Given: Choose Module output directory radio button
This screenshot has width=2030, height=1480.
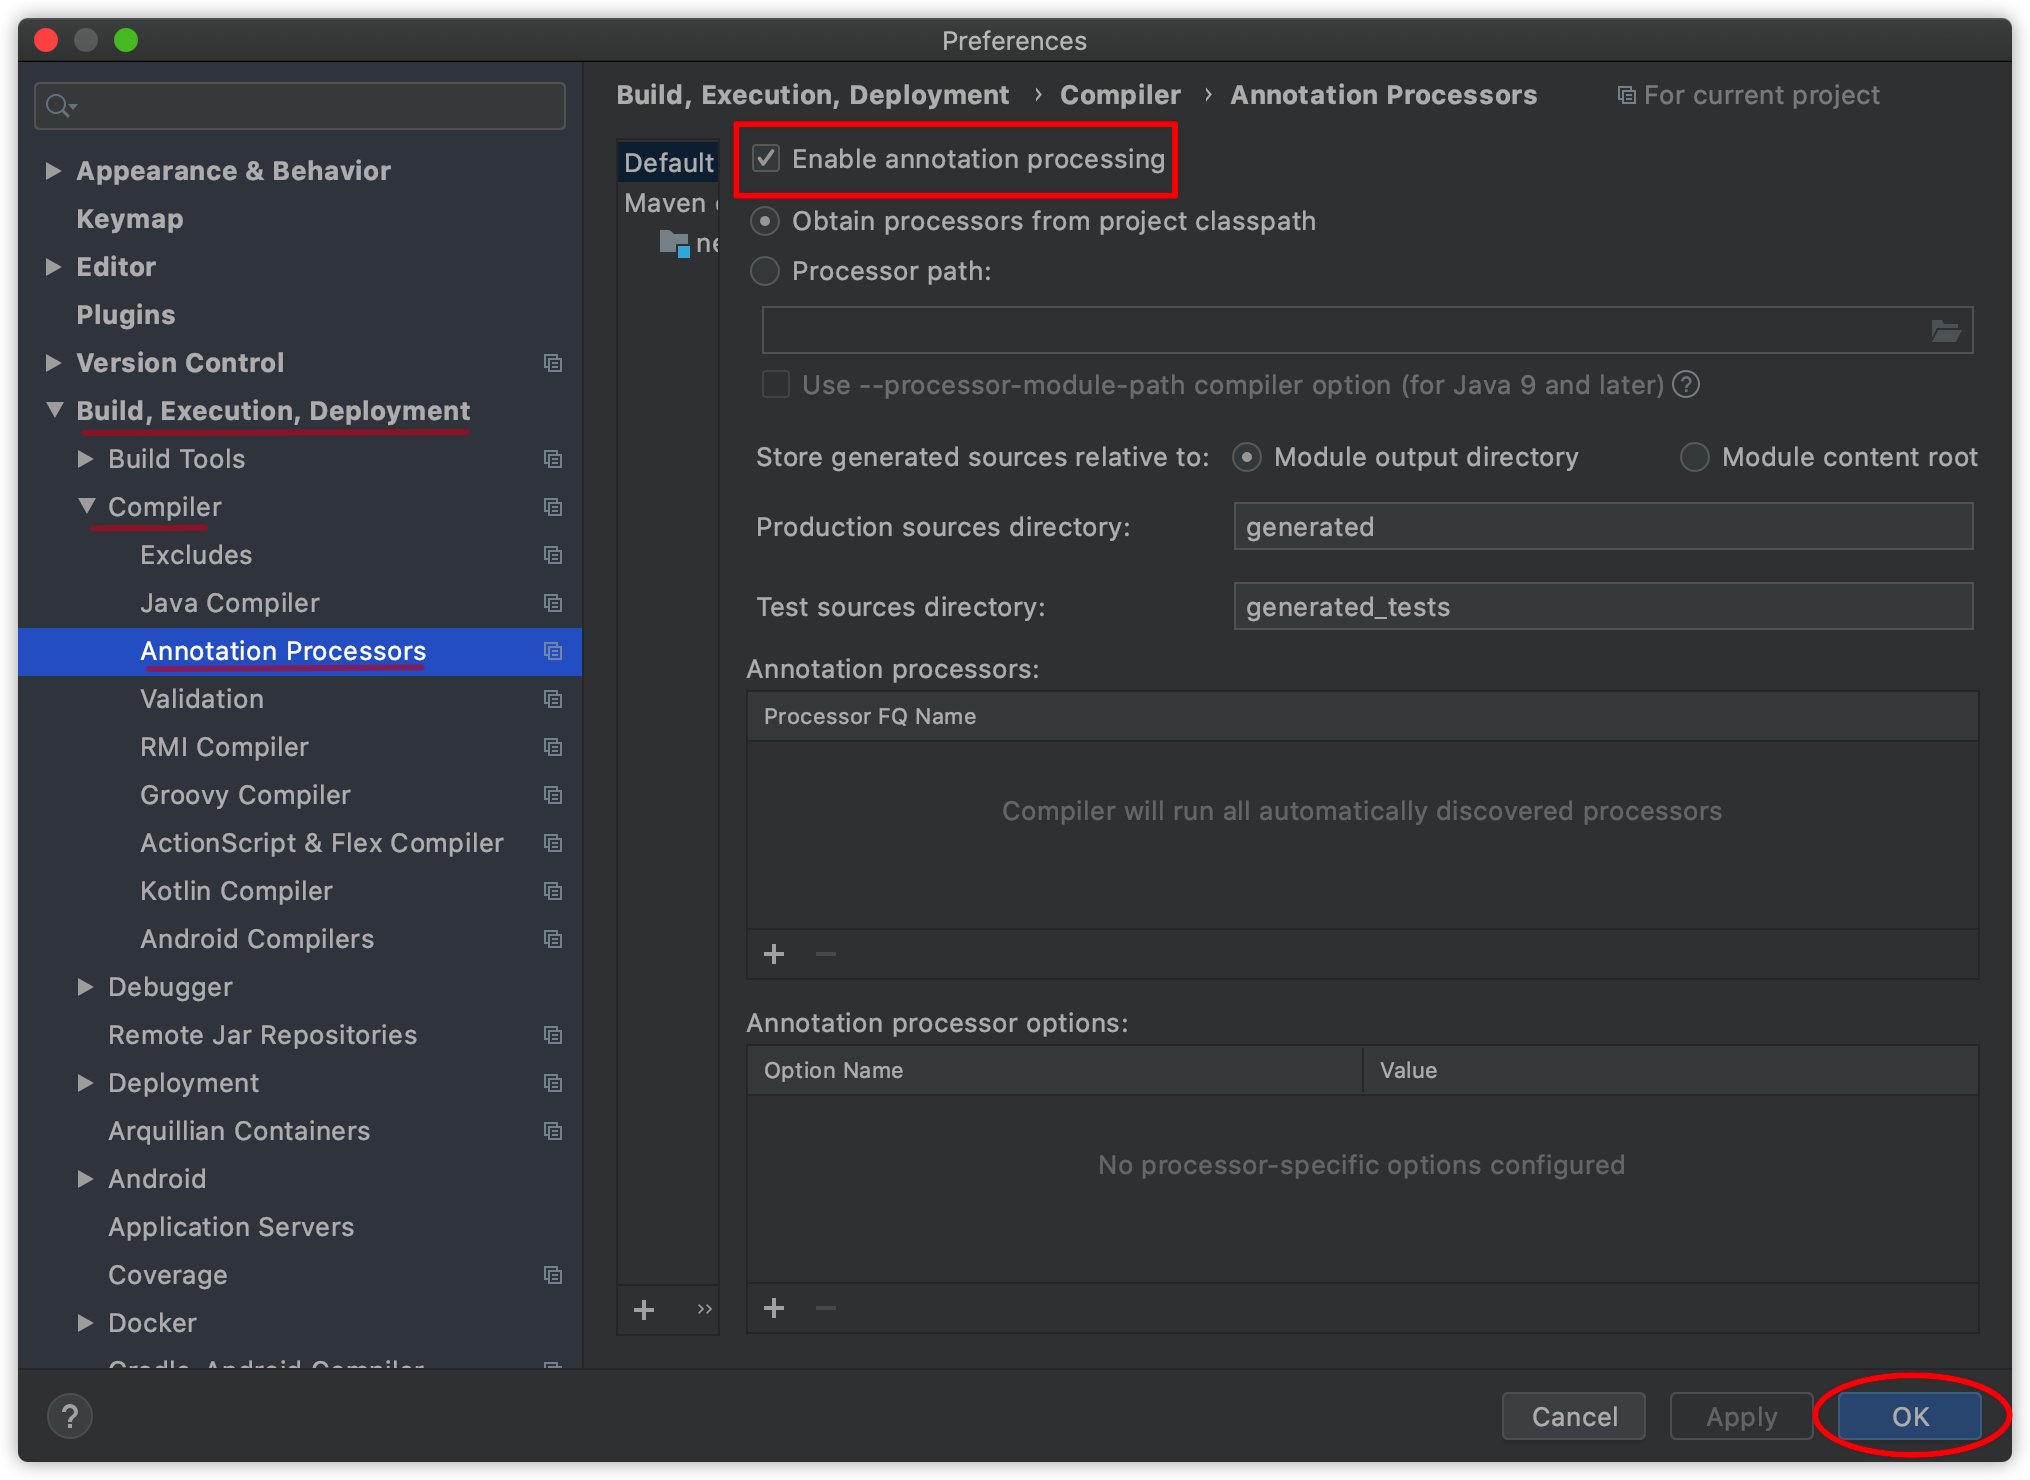Looking at the screenshot, I should tap(1247, 457).
